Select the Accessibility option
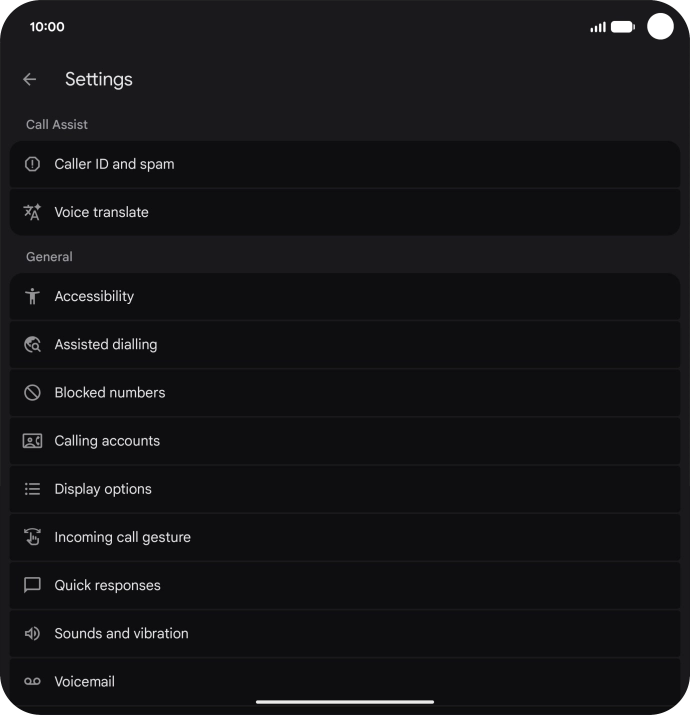Screen dimensions: 690x715 click(x=344, y=296)
